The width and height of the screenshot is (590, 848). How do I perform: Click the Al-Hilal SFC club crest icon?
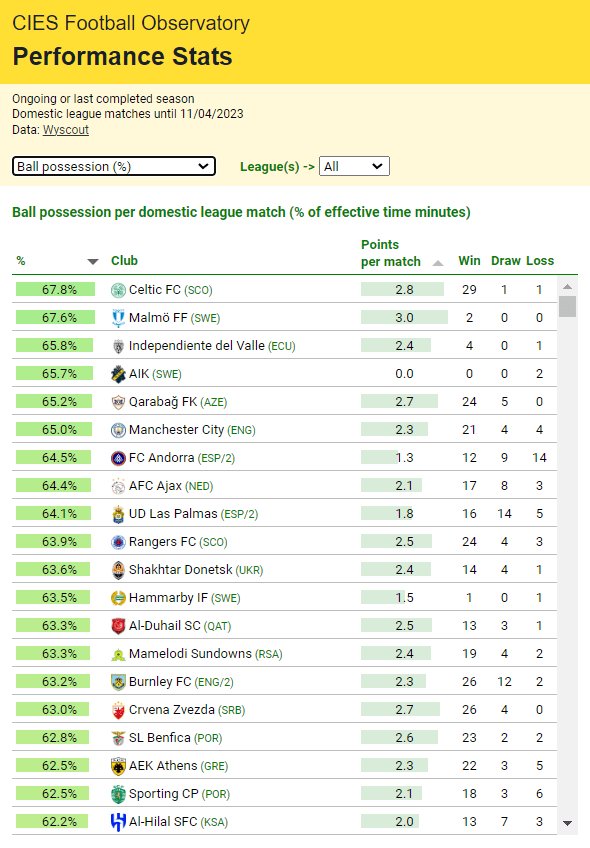coord(118,822)
